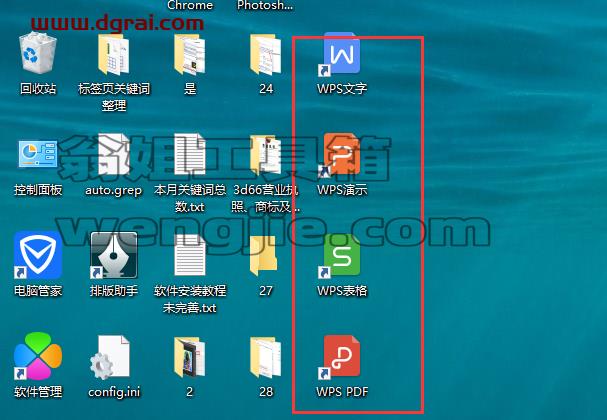Image resolution: width=607 pixels, height=420 pixels.
Task: Launch the WPS PDF red icon
Action: pos(340,357)
